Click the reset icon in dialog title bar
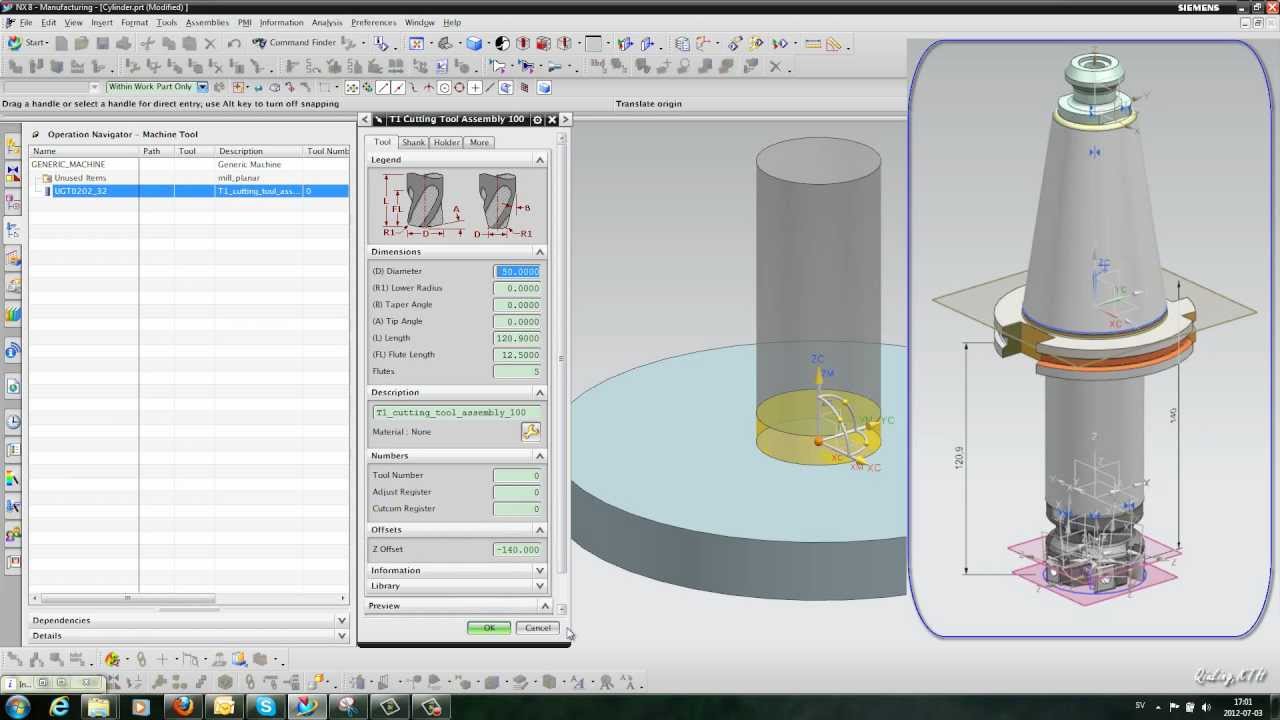This screenshot has height=720, width=1280. (x=537, y=119)
